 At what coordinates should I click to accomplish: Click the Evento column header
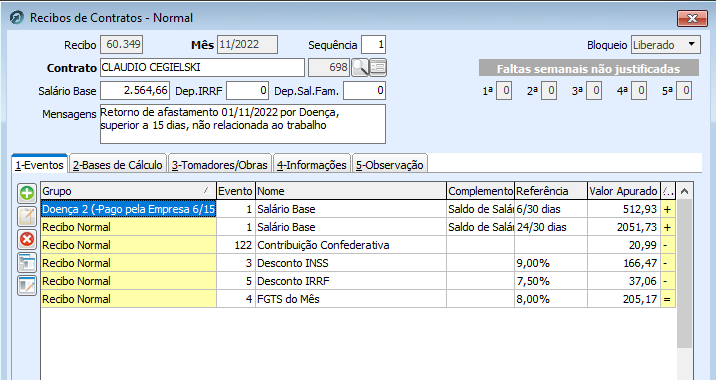coord(235,191)
